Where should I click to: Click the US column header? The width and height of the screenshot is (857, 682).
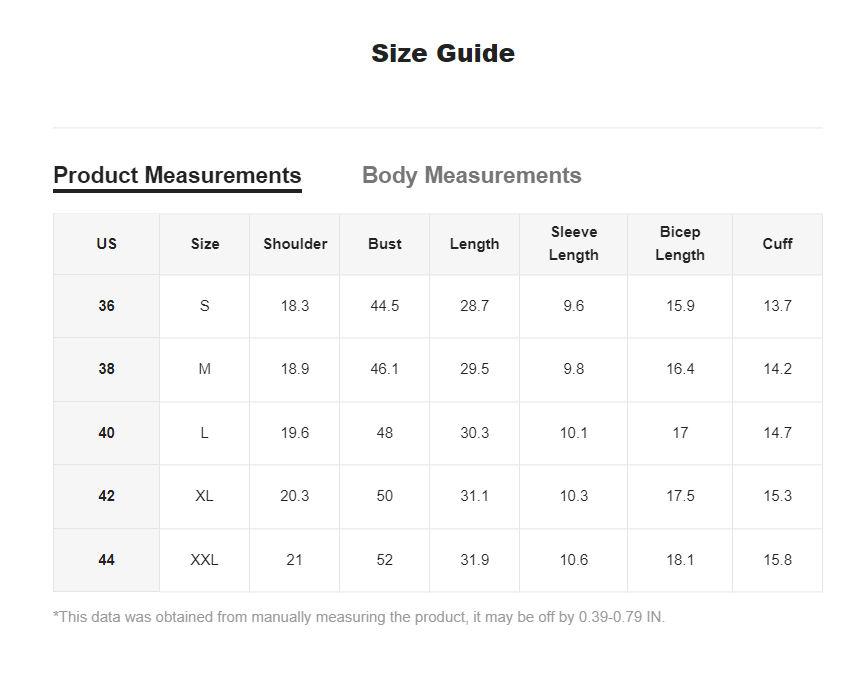(107, 244)
